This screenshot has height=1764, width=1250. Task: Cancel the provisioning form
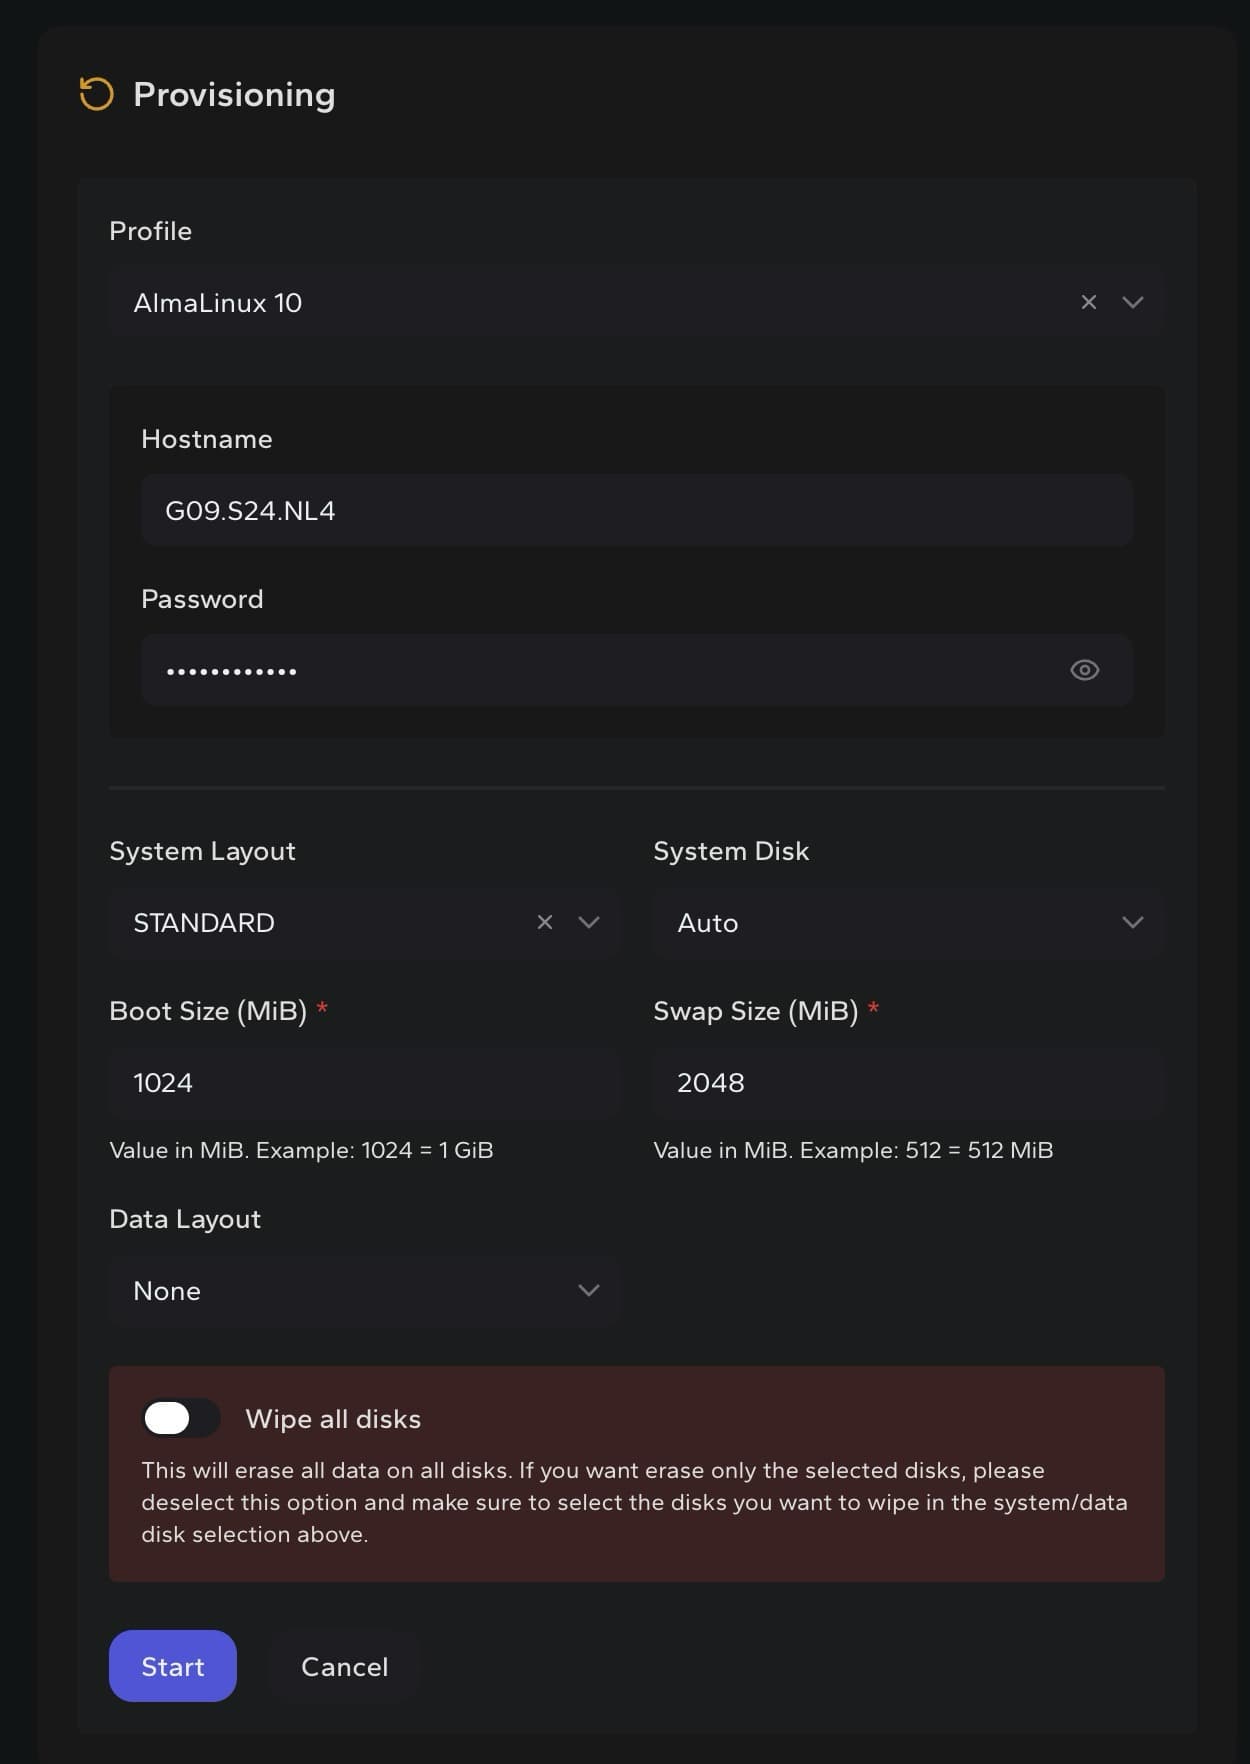tap(345, 1666)
